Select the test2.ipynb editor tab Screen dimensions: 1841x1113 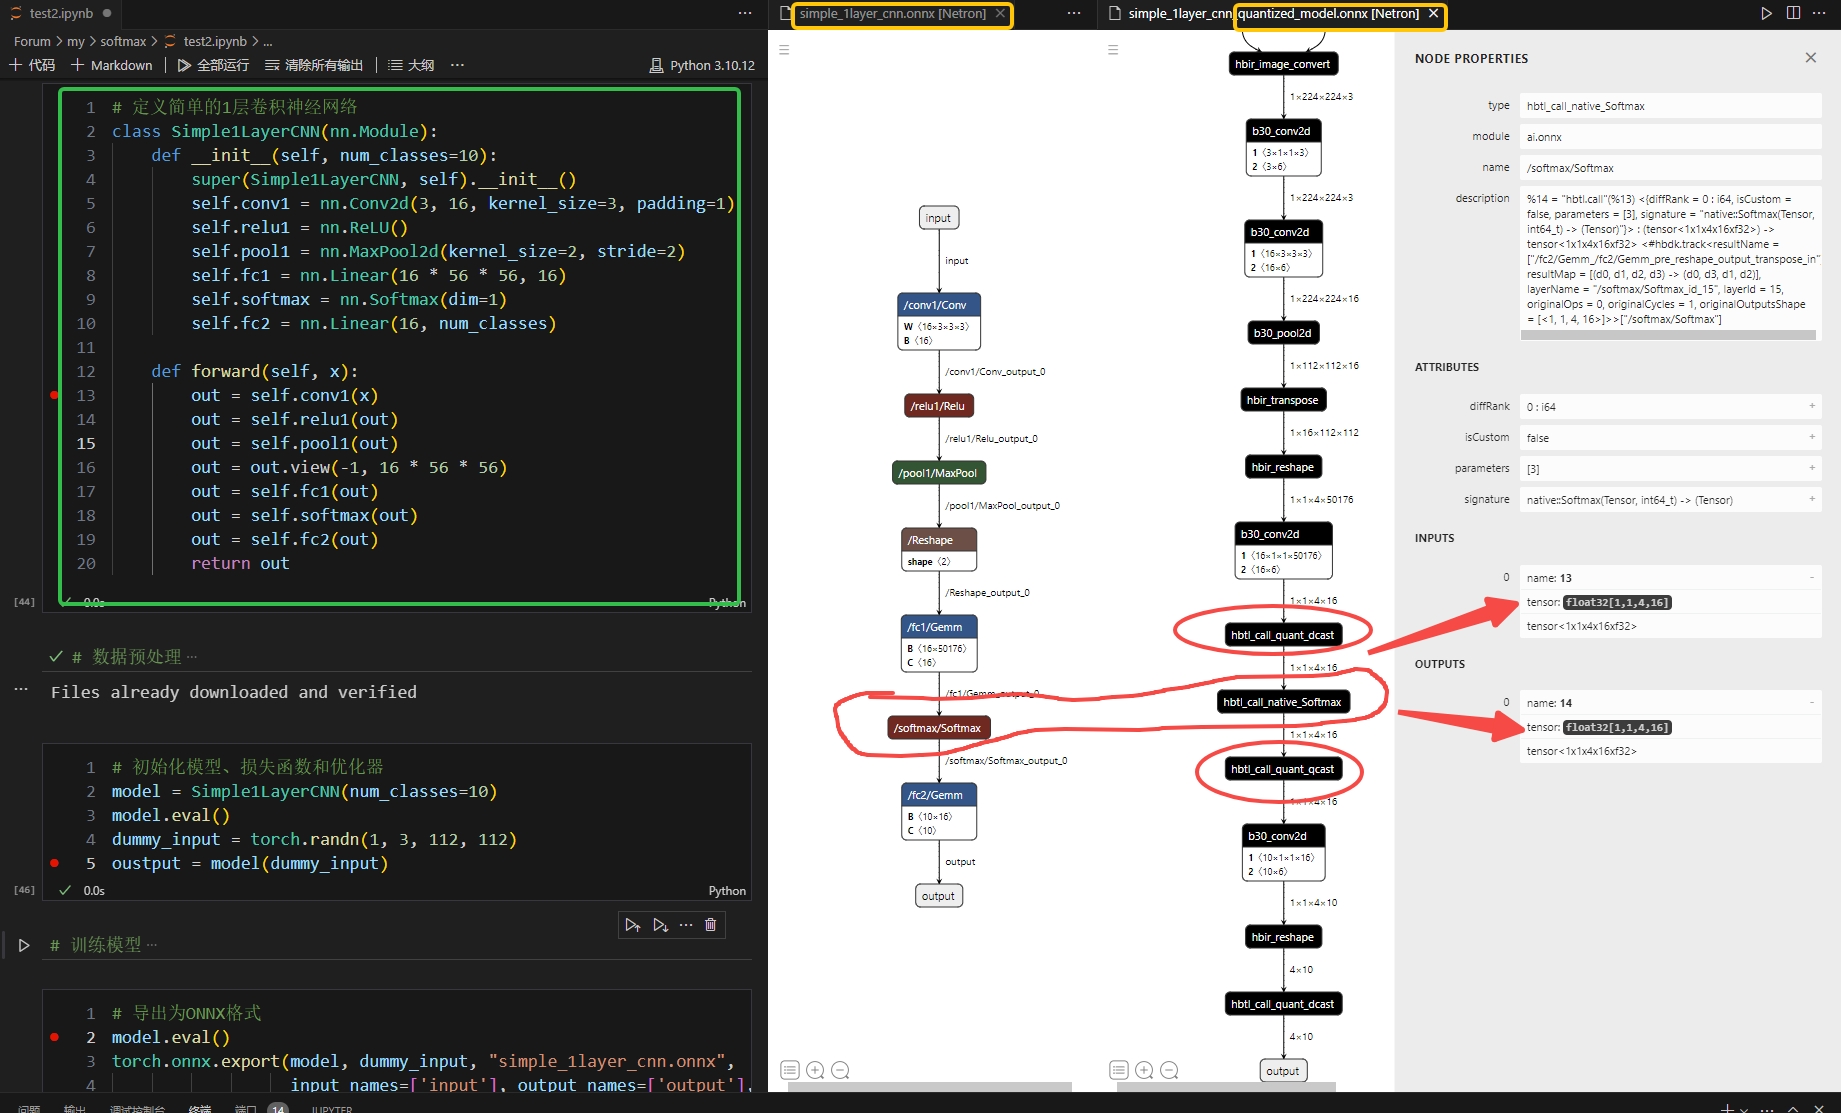coord(60,14)
